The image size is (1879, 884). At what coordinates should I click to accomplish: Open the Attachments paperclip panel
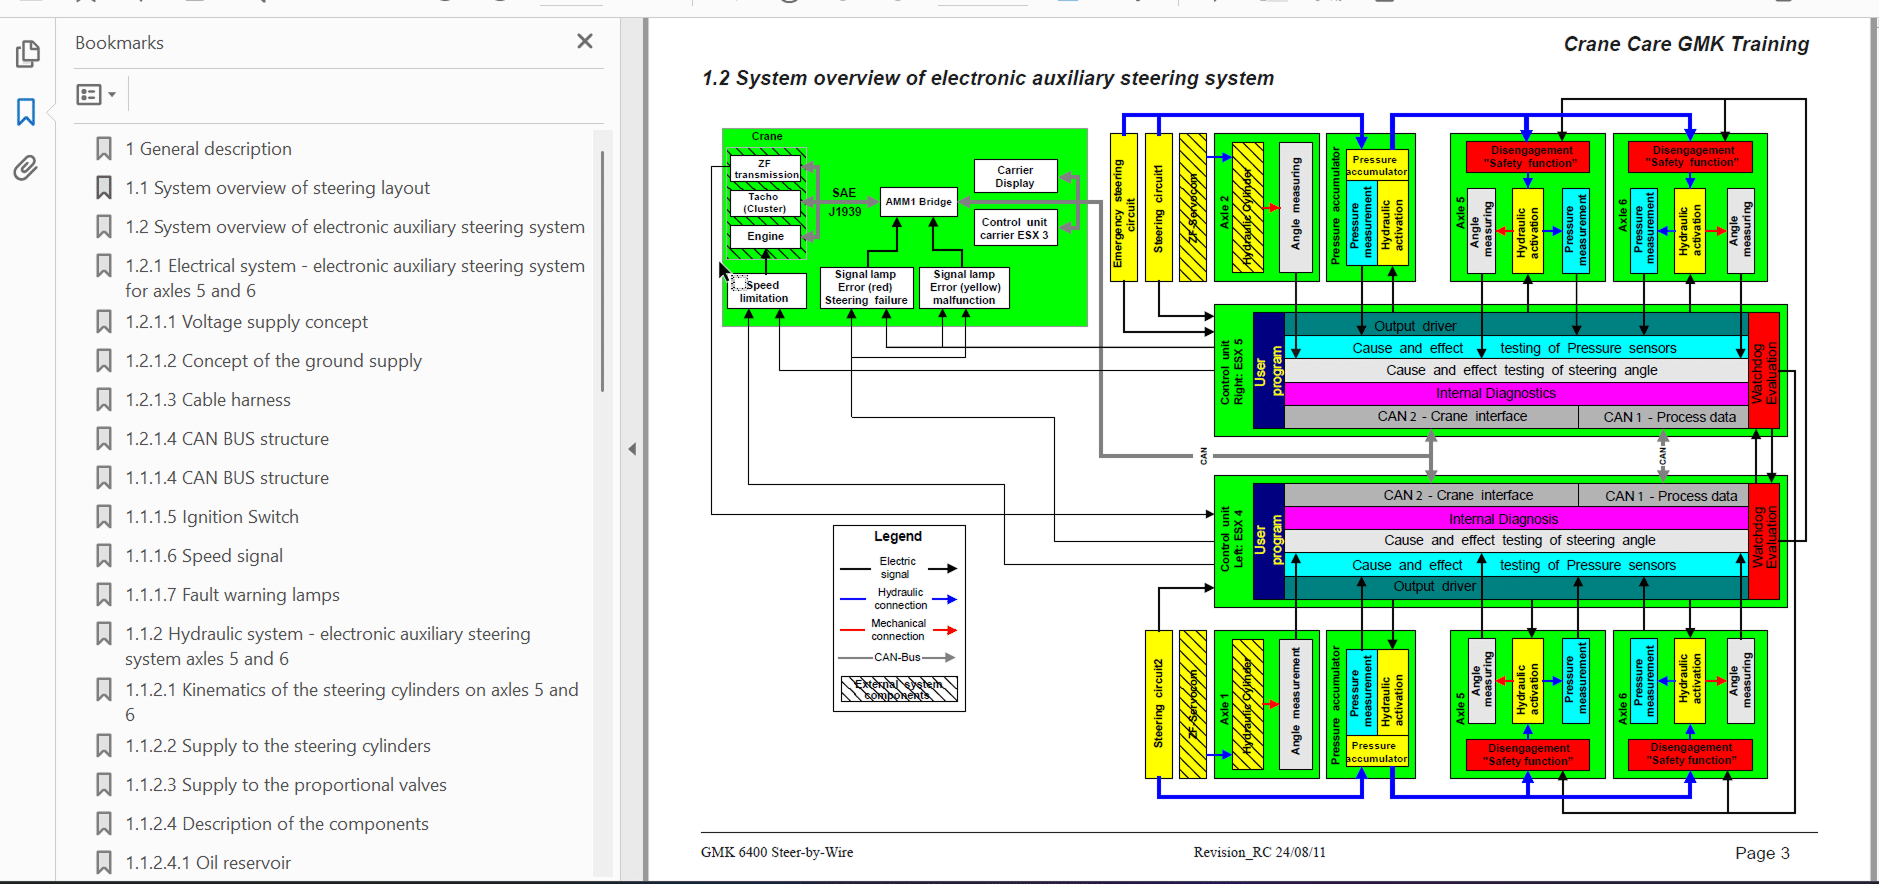27,168
